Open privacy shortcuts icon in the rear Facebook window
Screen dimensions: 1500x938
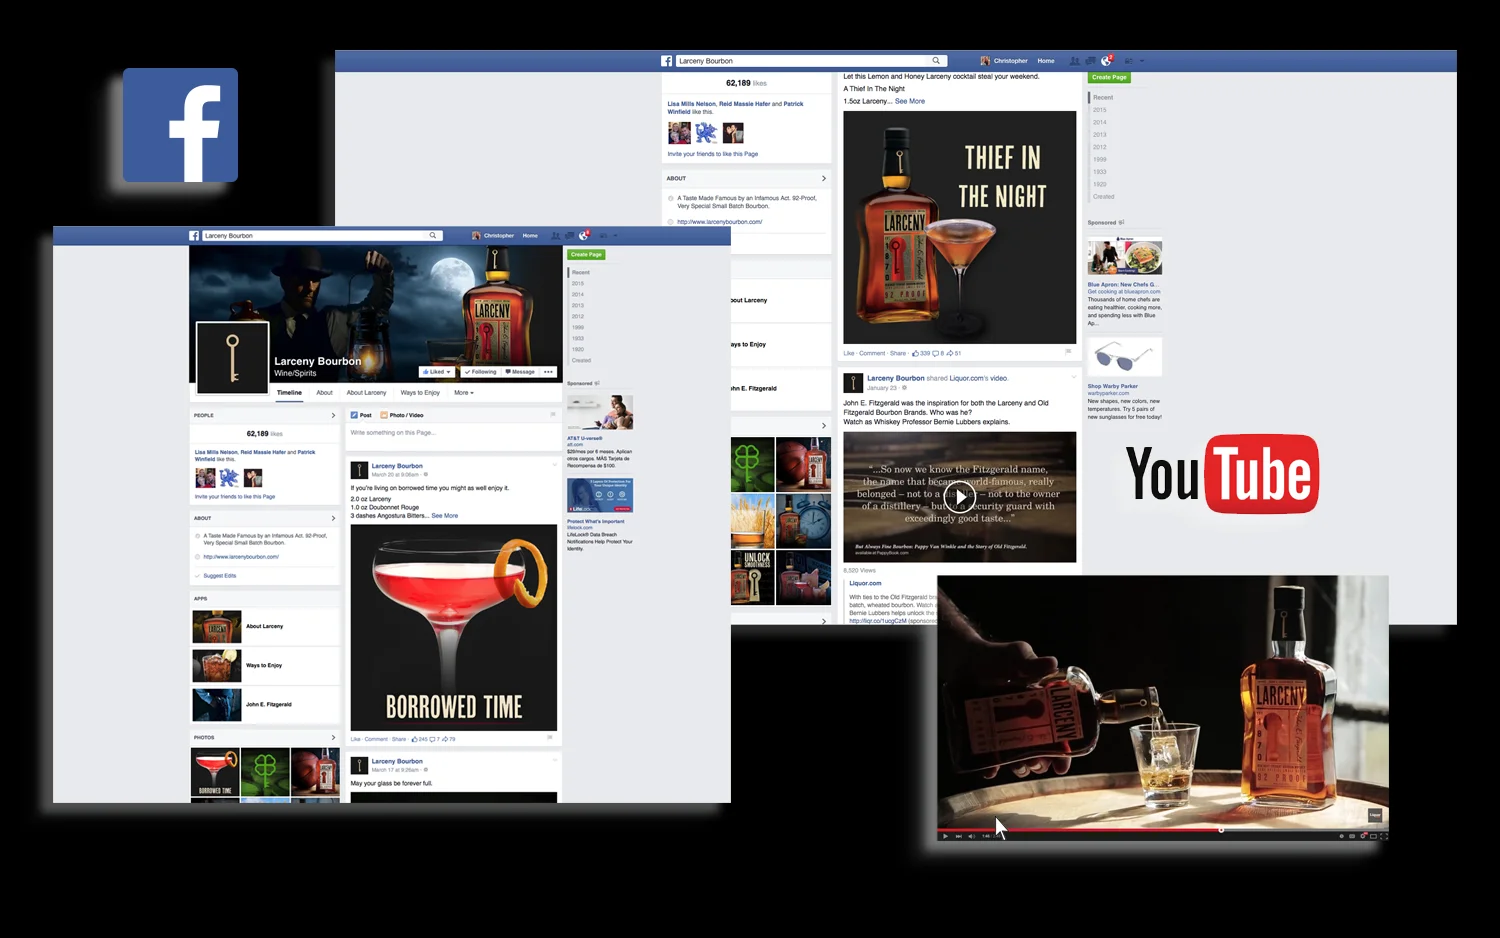click(x=1129, y=61)
